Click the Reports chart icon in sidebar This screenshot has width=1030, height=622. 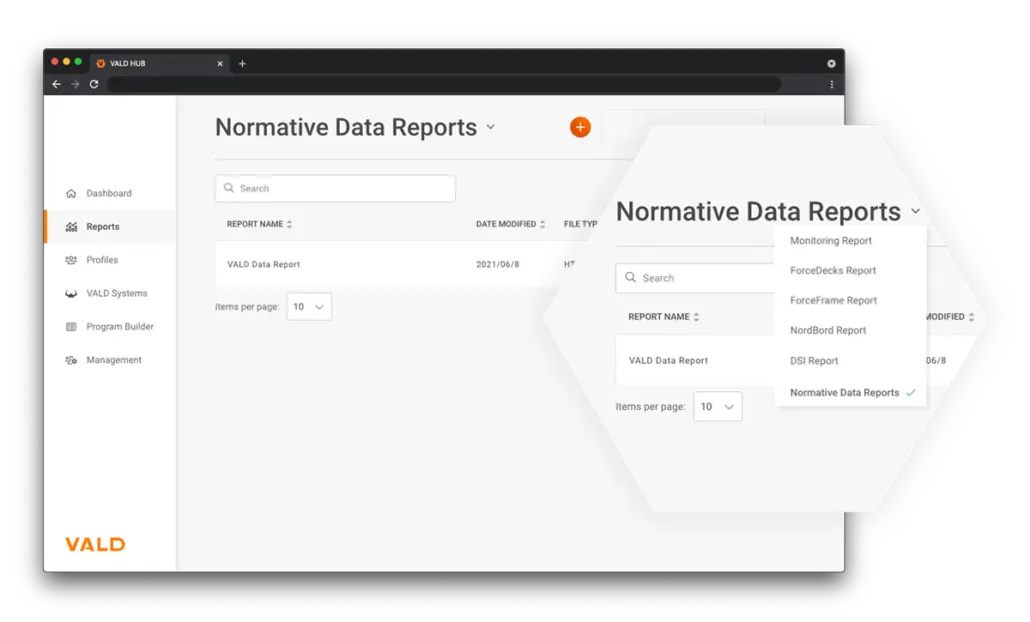pos(71,227)
